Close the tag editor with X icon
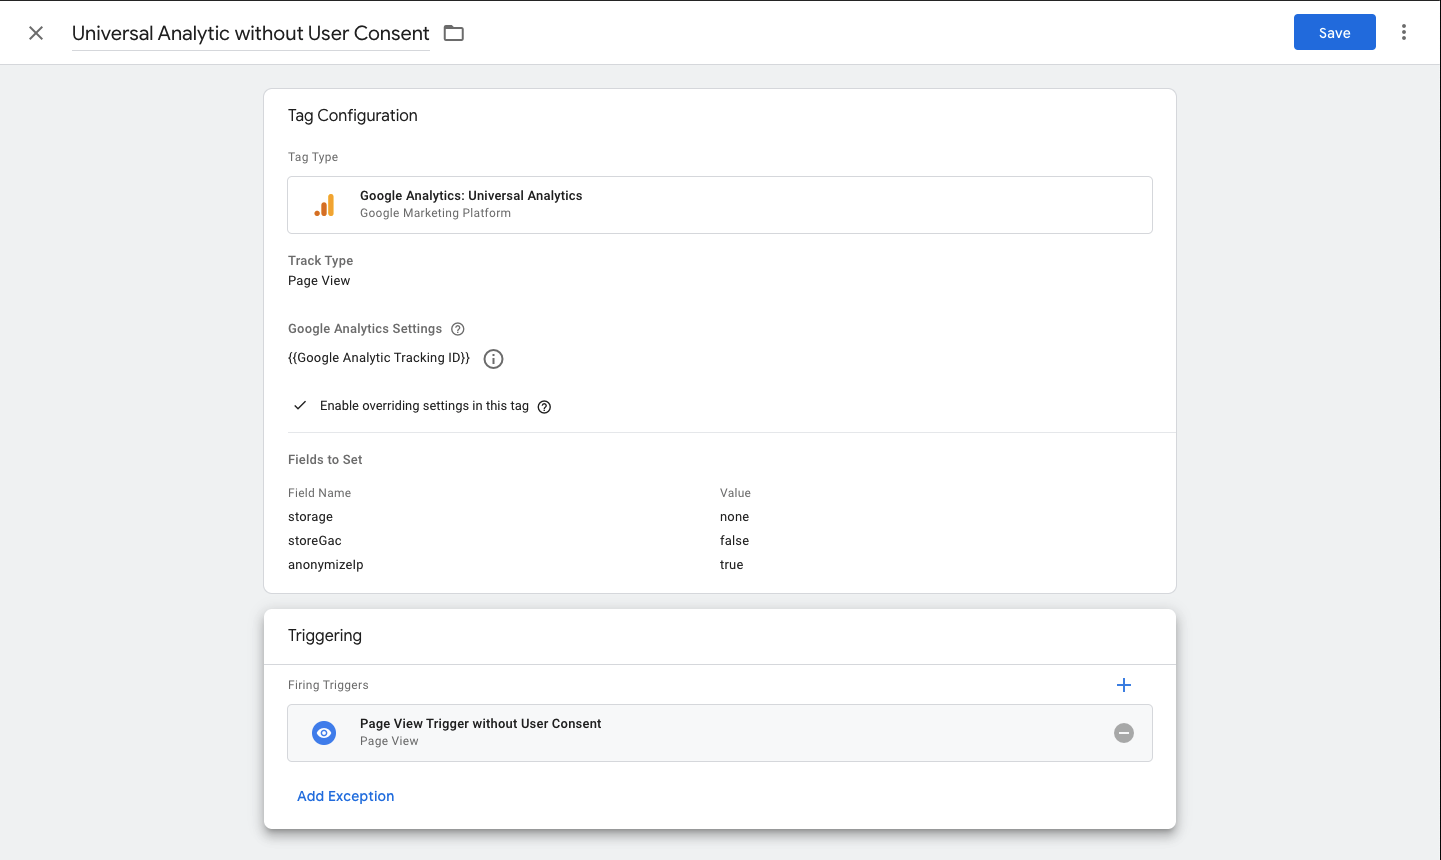This screenshot has width=1441, height=860. coord(36,33)
